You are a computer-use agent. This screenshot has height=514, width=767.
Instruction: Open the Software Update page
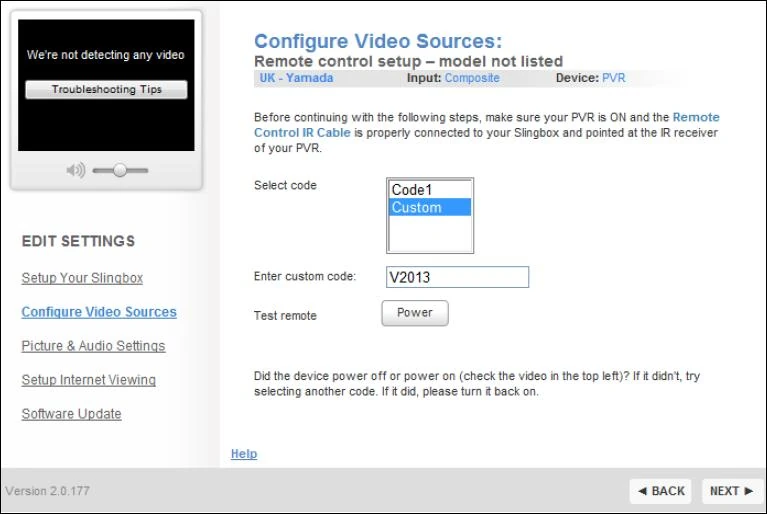click(x=71, y=414)
